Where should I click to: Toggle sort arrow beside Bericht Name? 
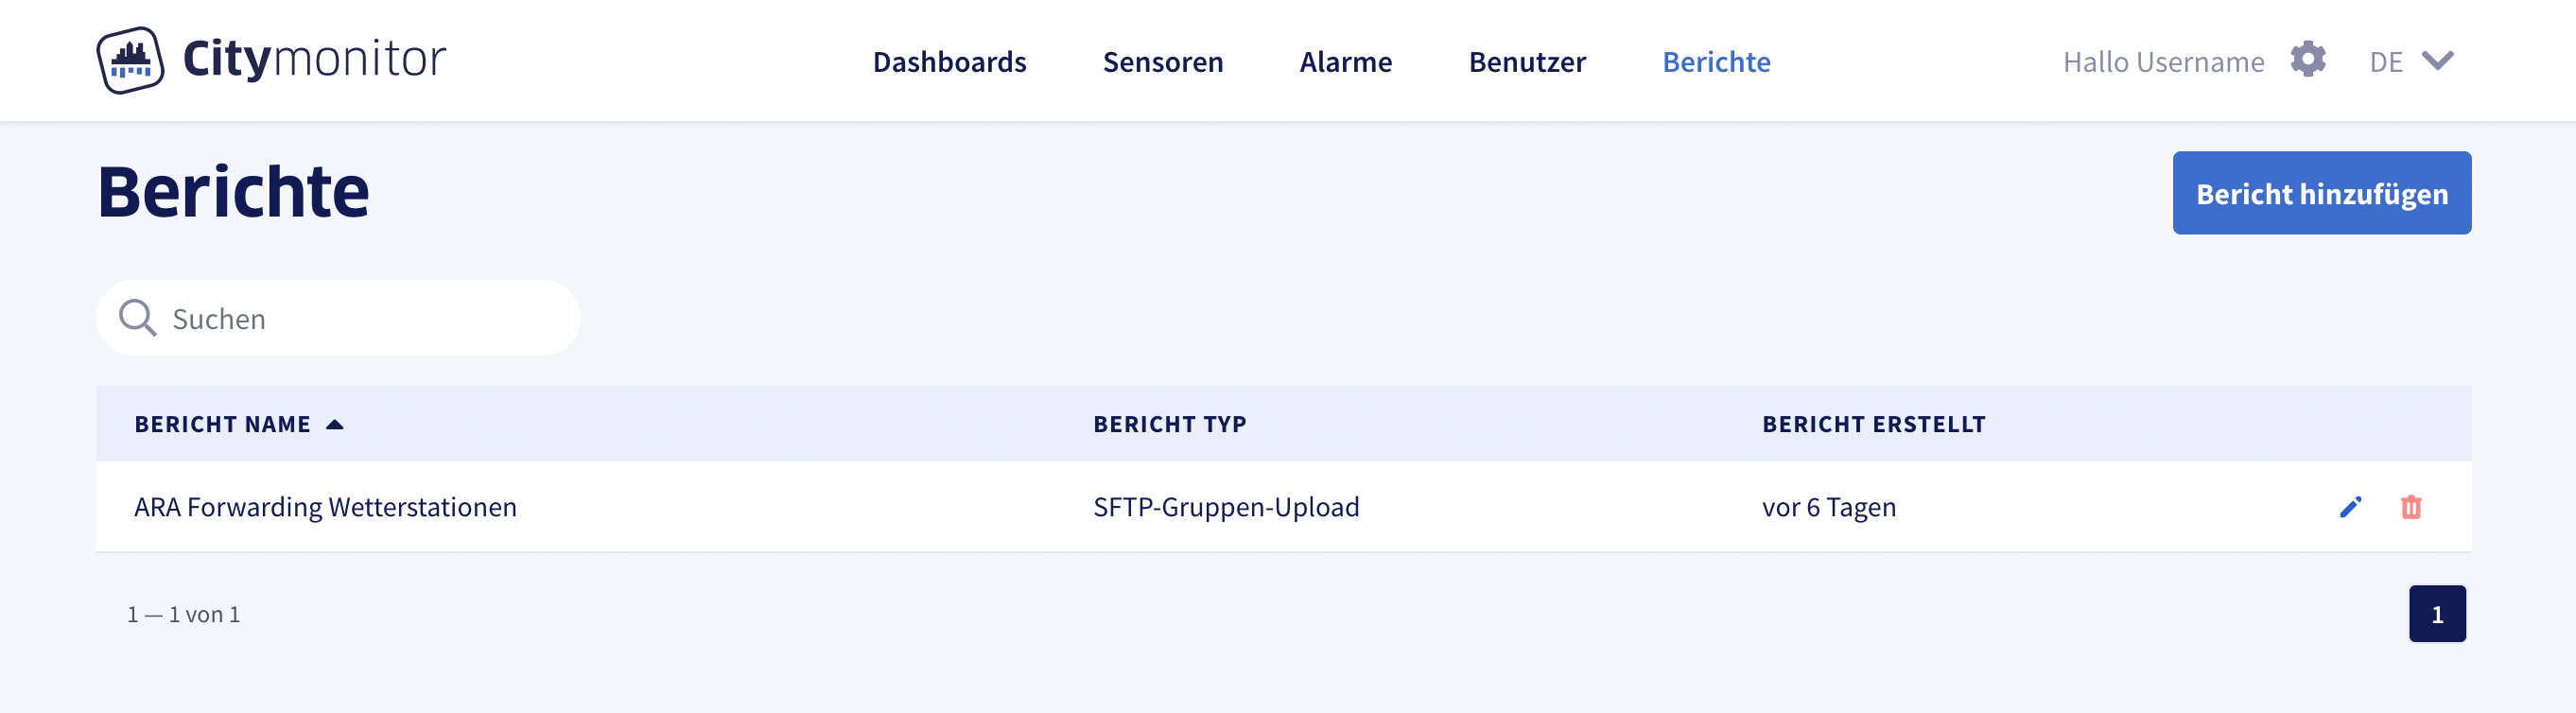tap(335, 425)
